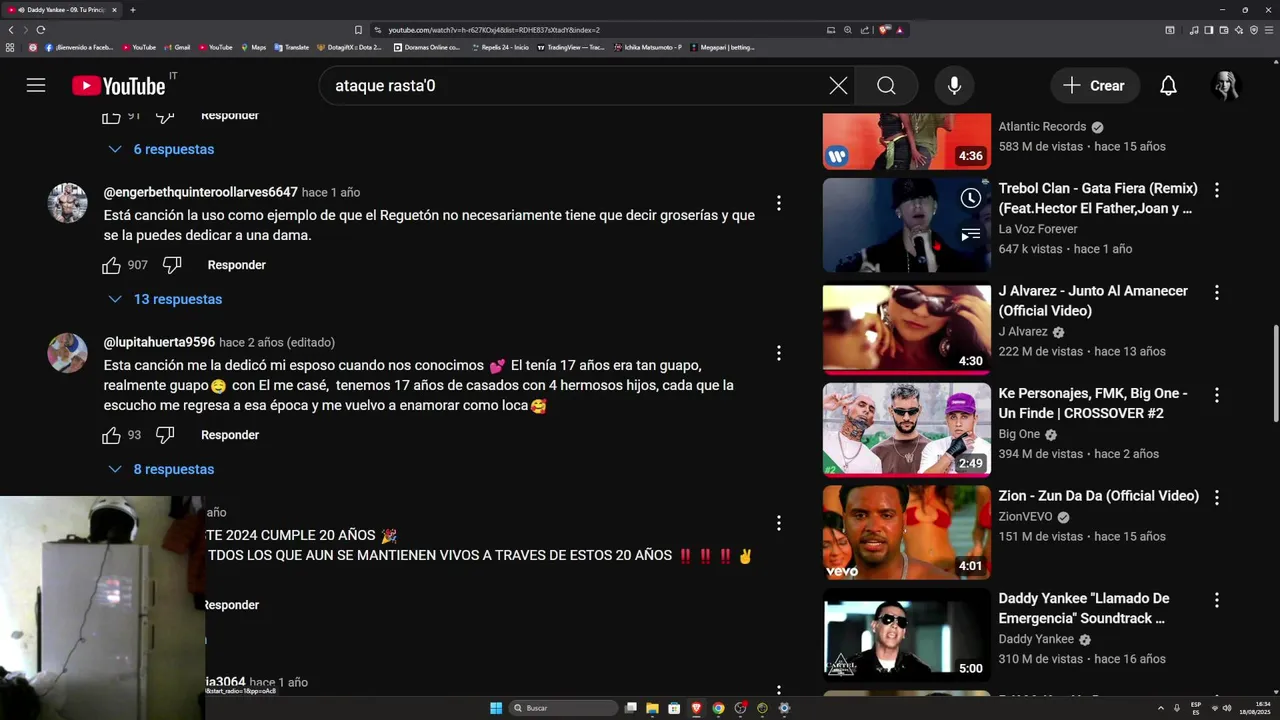Click the magnifier search button
The width and height of the screenshot is (1280, 720).
click(886, 86)
